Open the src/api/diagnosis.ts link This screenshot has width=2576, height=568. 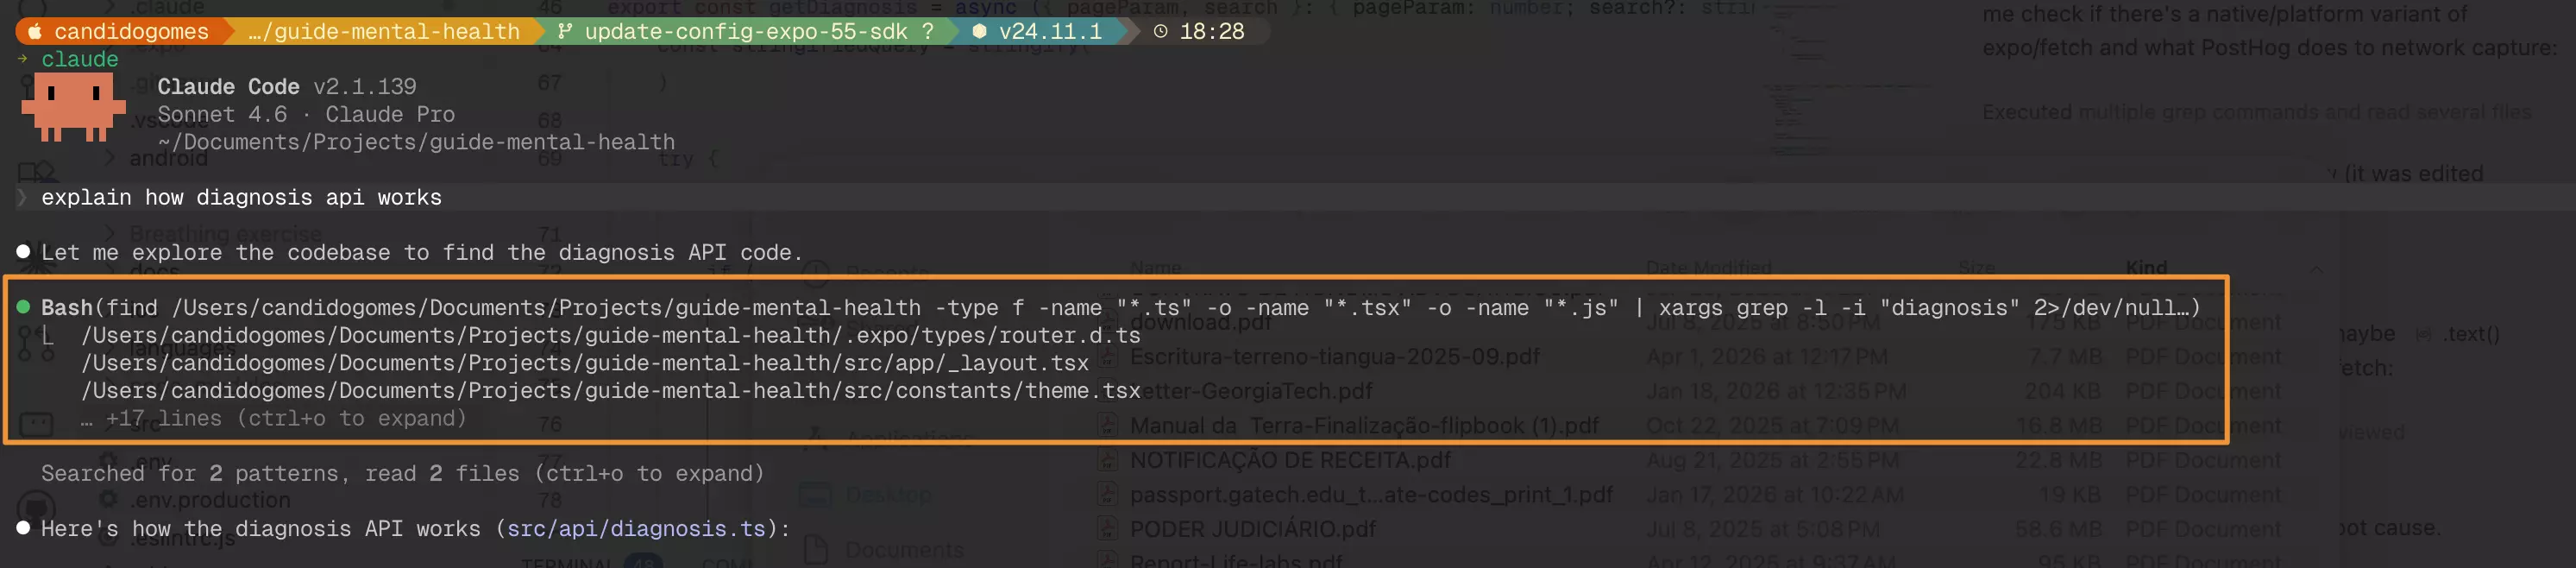click(636, 528)
